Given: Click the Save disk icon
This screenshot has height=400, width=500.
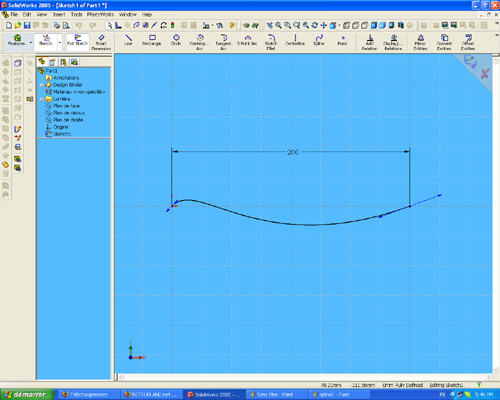Looking at the screenshot, I should click(x=27, y=25).
